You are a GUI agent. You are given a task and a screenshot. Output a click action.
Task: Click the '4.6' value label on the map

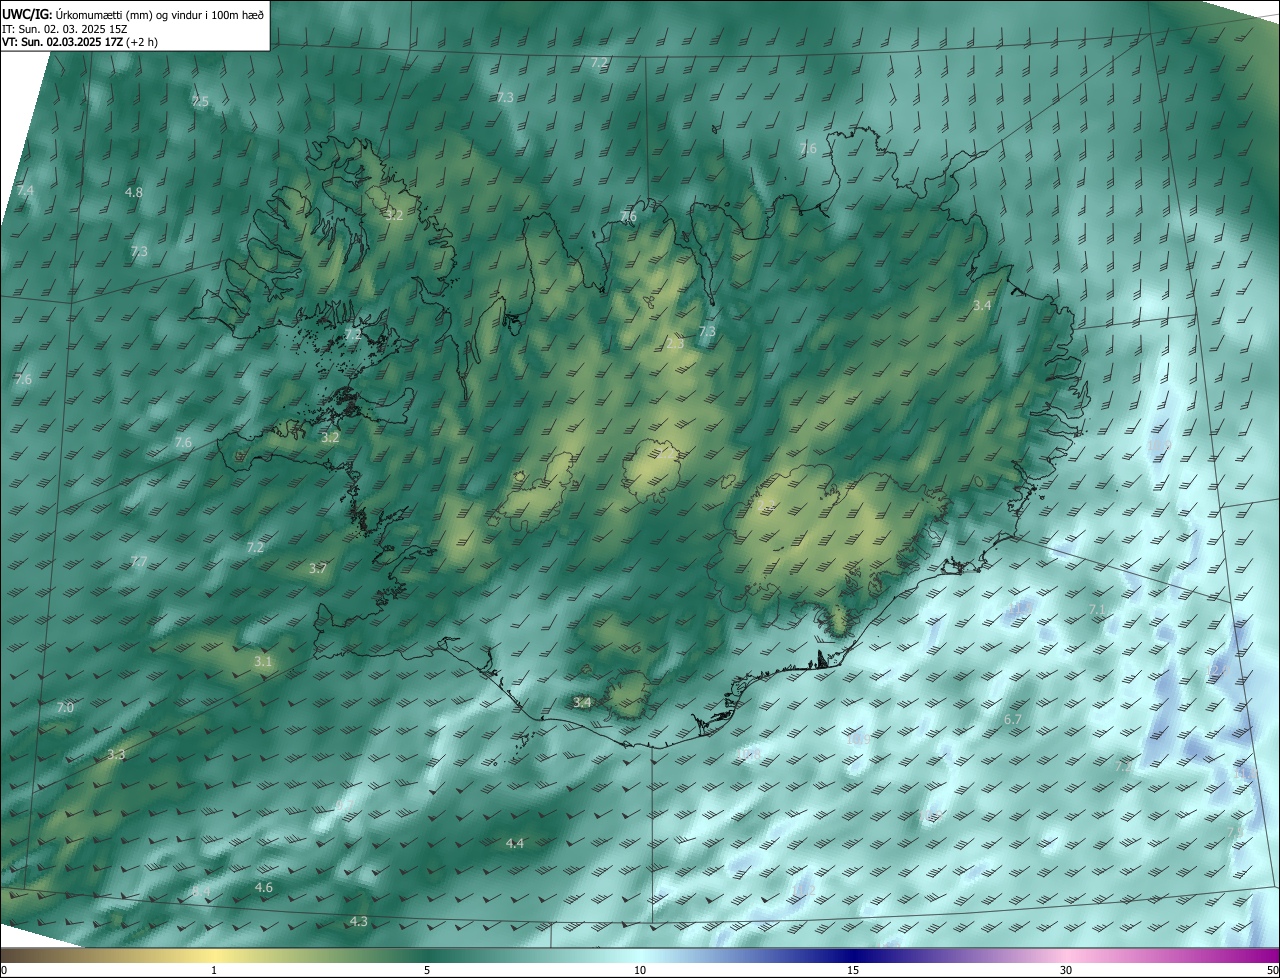pyautogui.click(x=263, y=887)
